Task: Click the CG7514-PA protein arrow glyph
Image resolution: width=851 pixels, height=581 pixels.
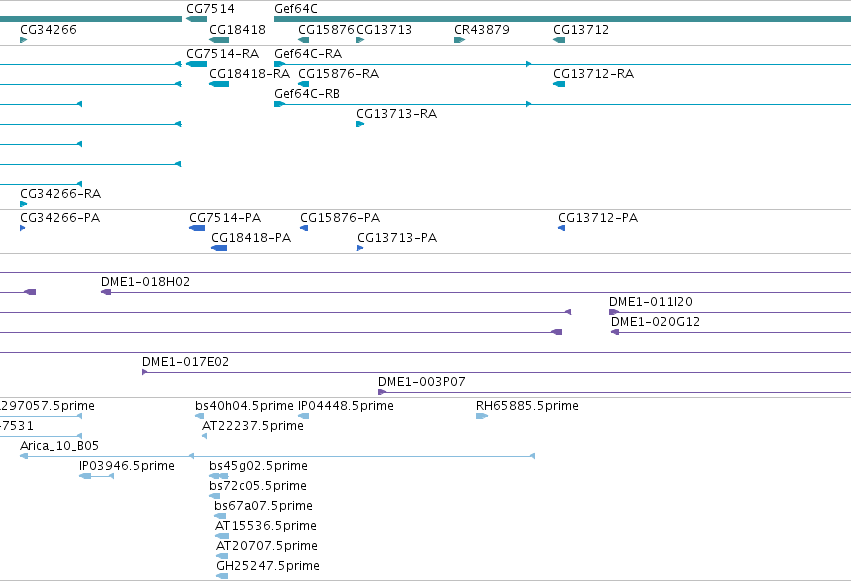Action: tap(197, 228)
